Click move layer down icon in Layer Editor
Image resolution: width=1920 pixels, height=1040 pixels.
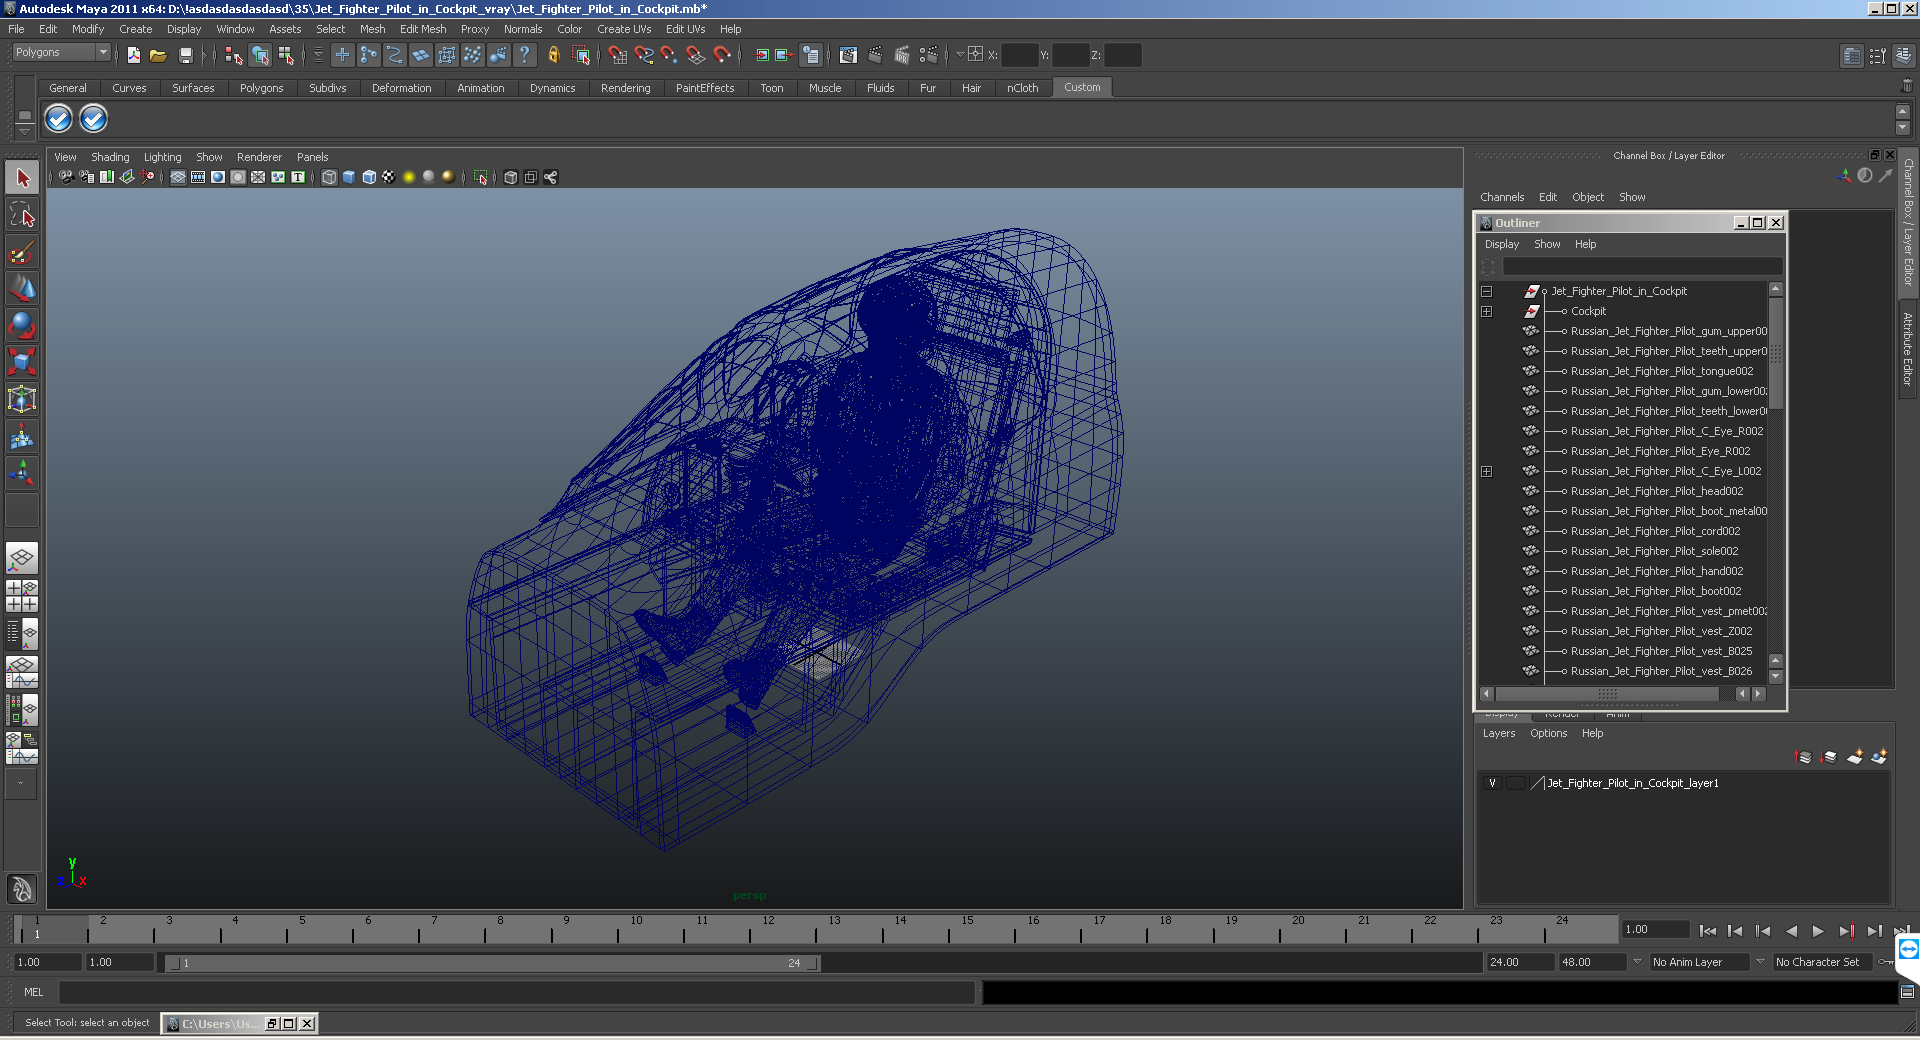coord(1828,757)
